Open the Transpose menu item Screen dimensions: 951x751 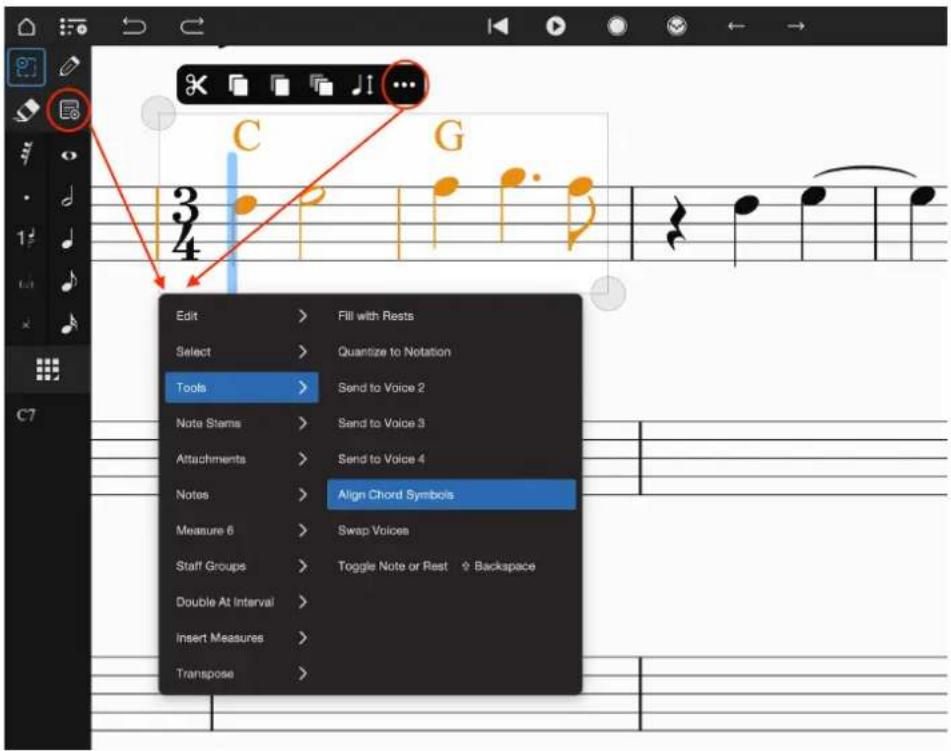click(x=241, y=674)
